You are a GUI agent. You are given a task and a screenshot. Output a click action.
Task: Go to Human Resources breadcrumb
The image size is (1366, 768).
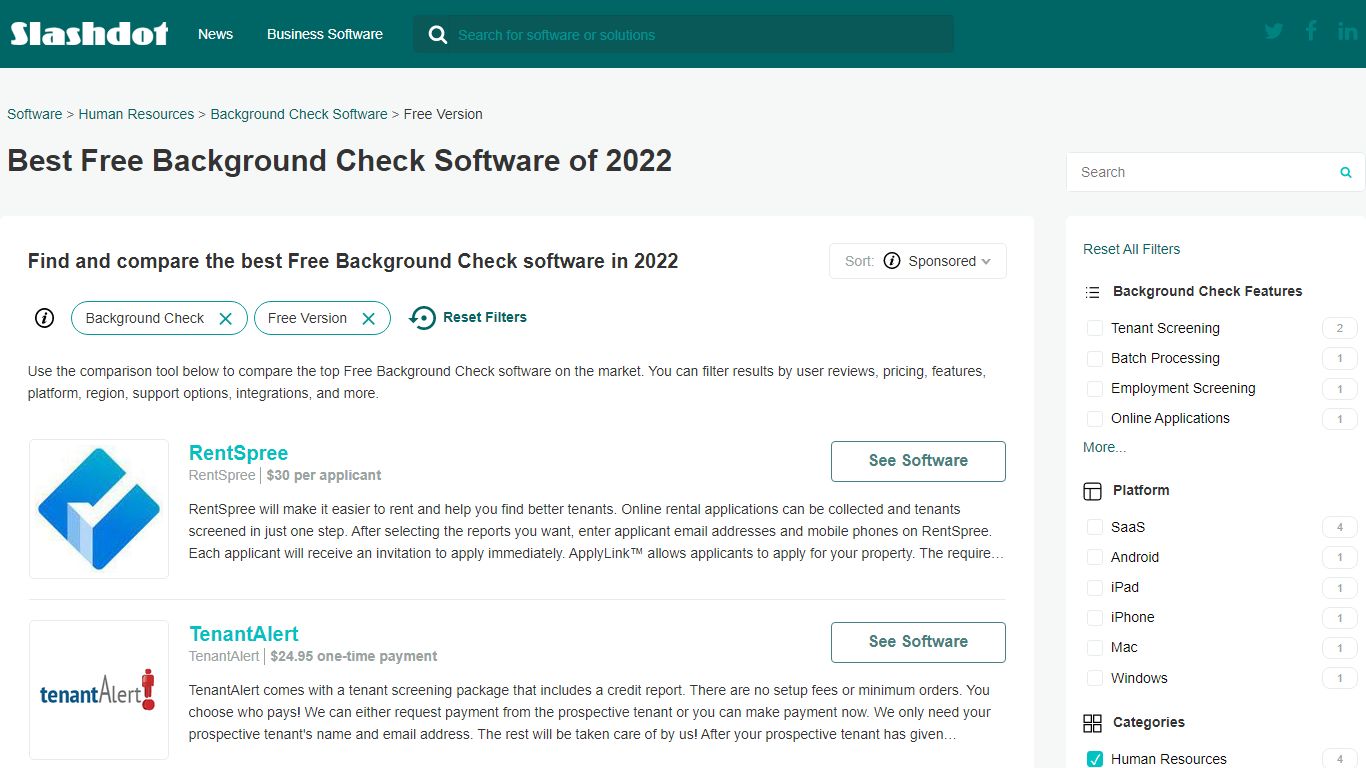(136, 114)
